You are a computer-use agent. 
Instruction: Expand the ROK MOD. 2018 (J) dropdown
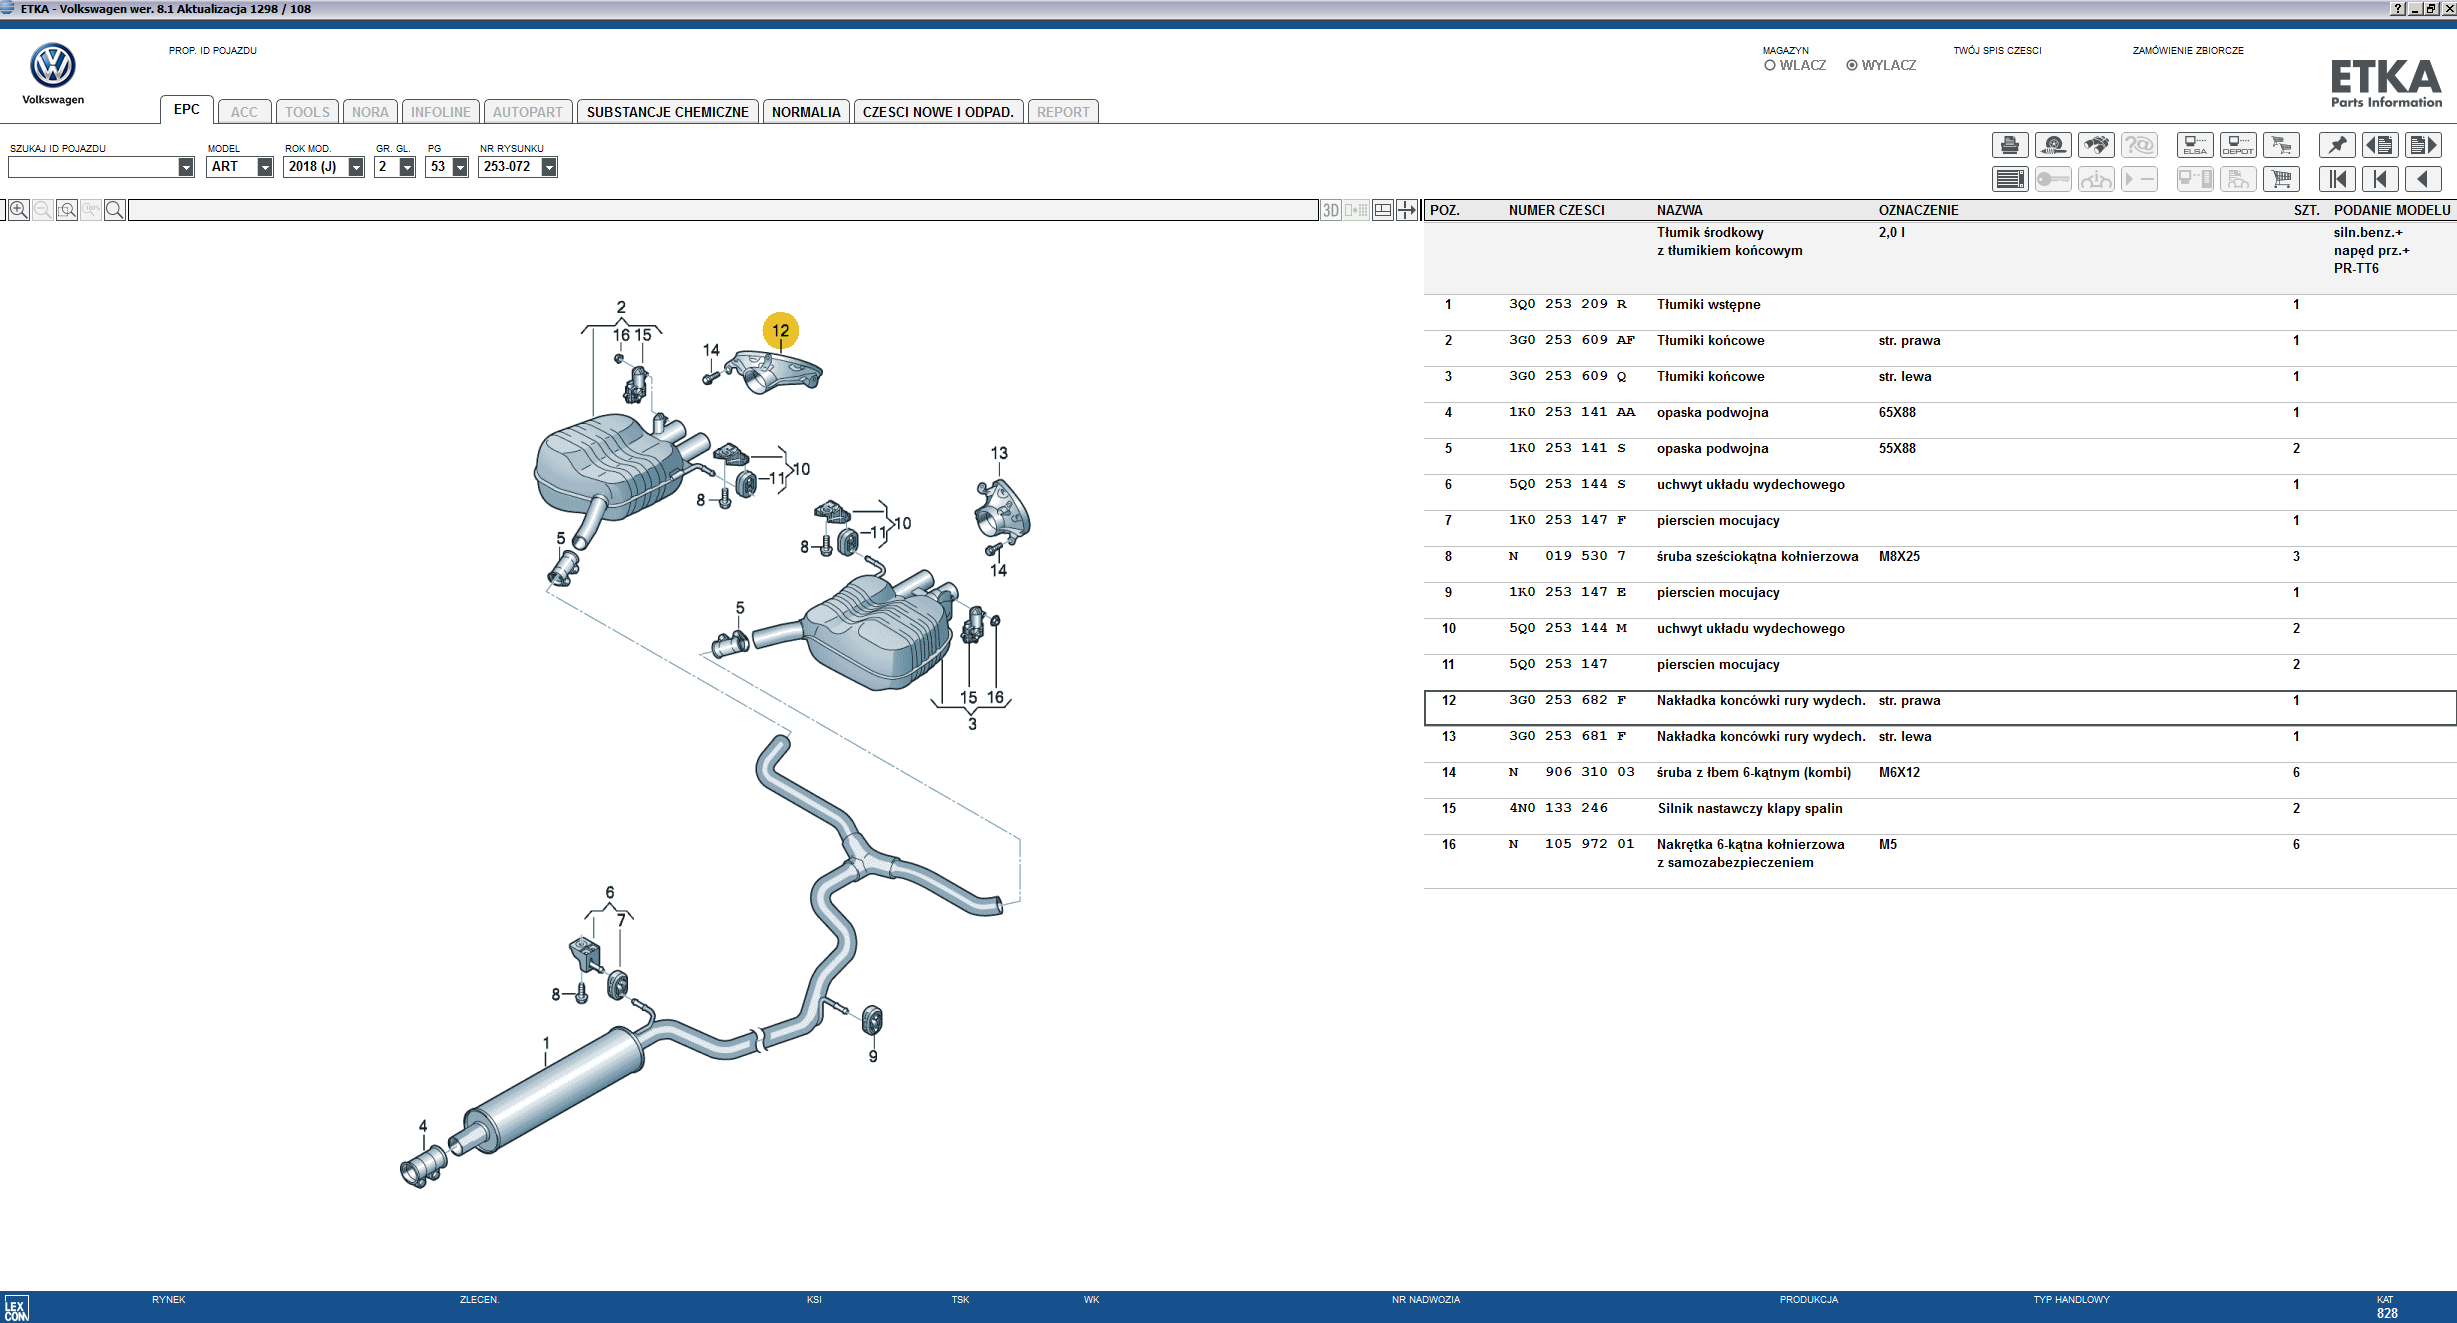click(355, 167)
